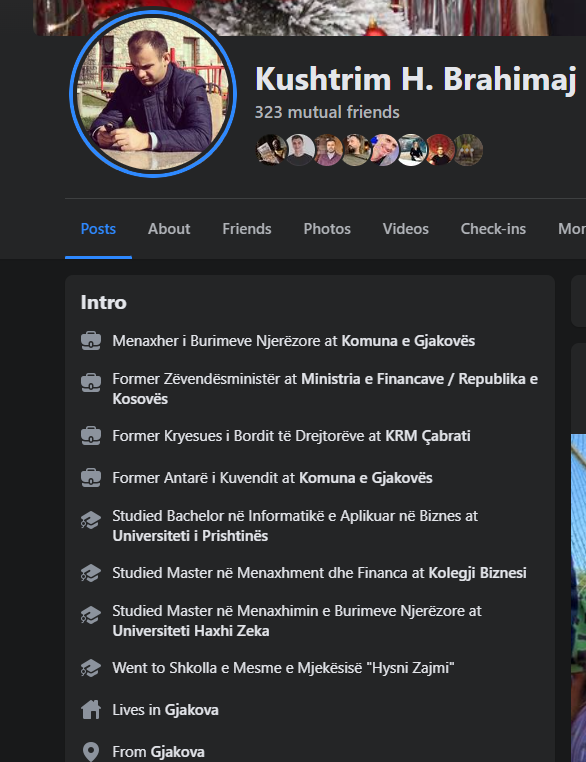Click Gjakova link in Lives in row

[191, 710]
